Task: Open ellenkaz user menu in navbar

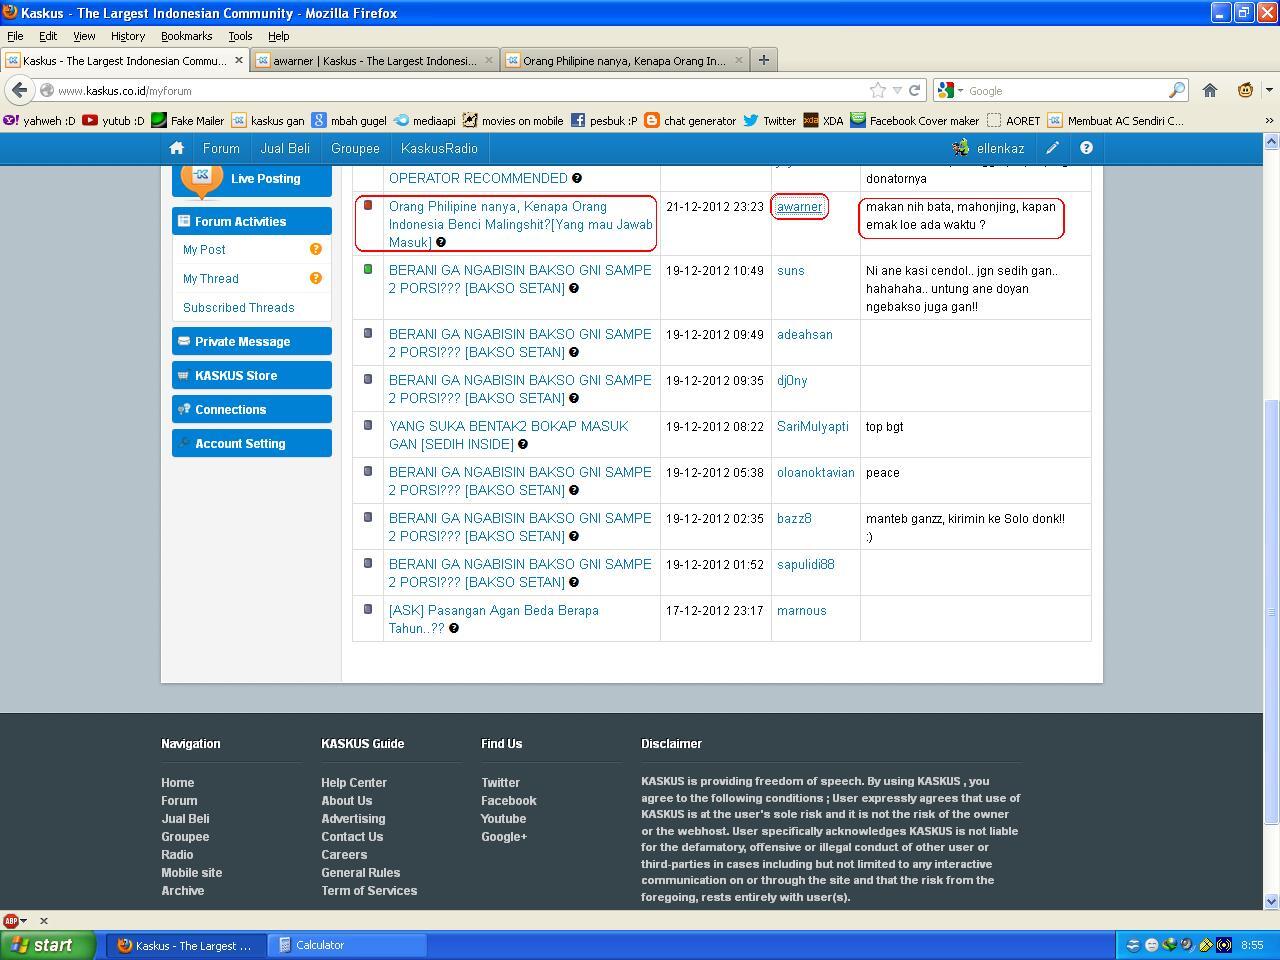Action: [988, 148]
